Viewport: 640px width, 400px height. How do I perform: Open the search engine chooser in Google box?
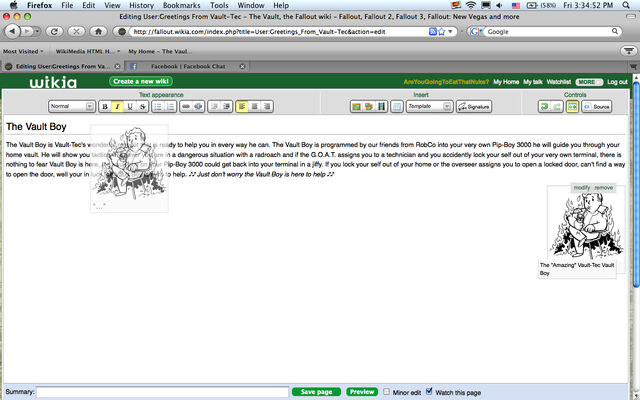(475, 31)
